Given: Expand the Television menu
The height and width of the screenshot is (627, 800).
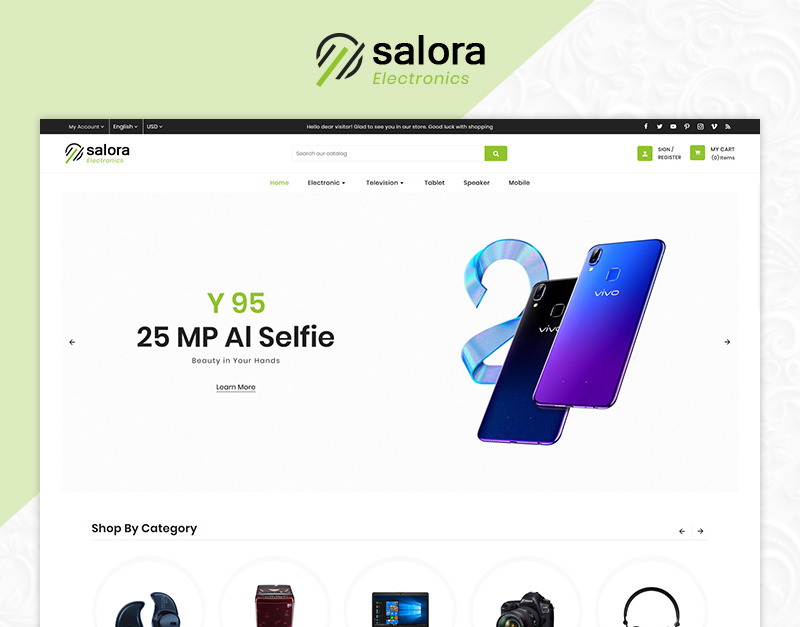Looking at the screenshot, I should [384, 183].
